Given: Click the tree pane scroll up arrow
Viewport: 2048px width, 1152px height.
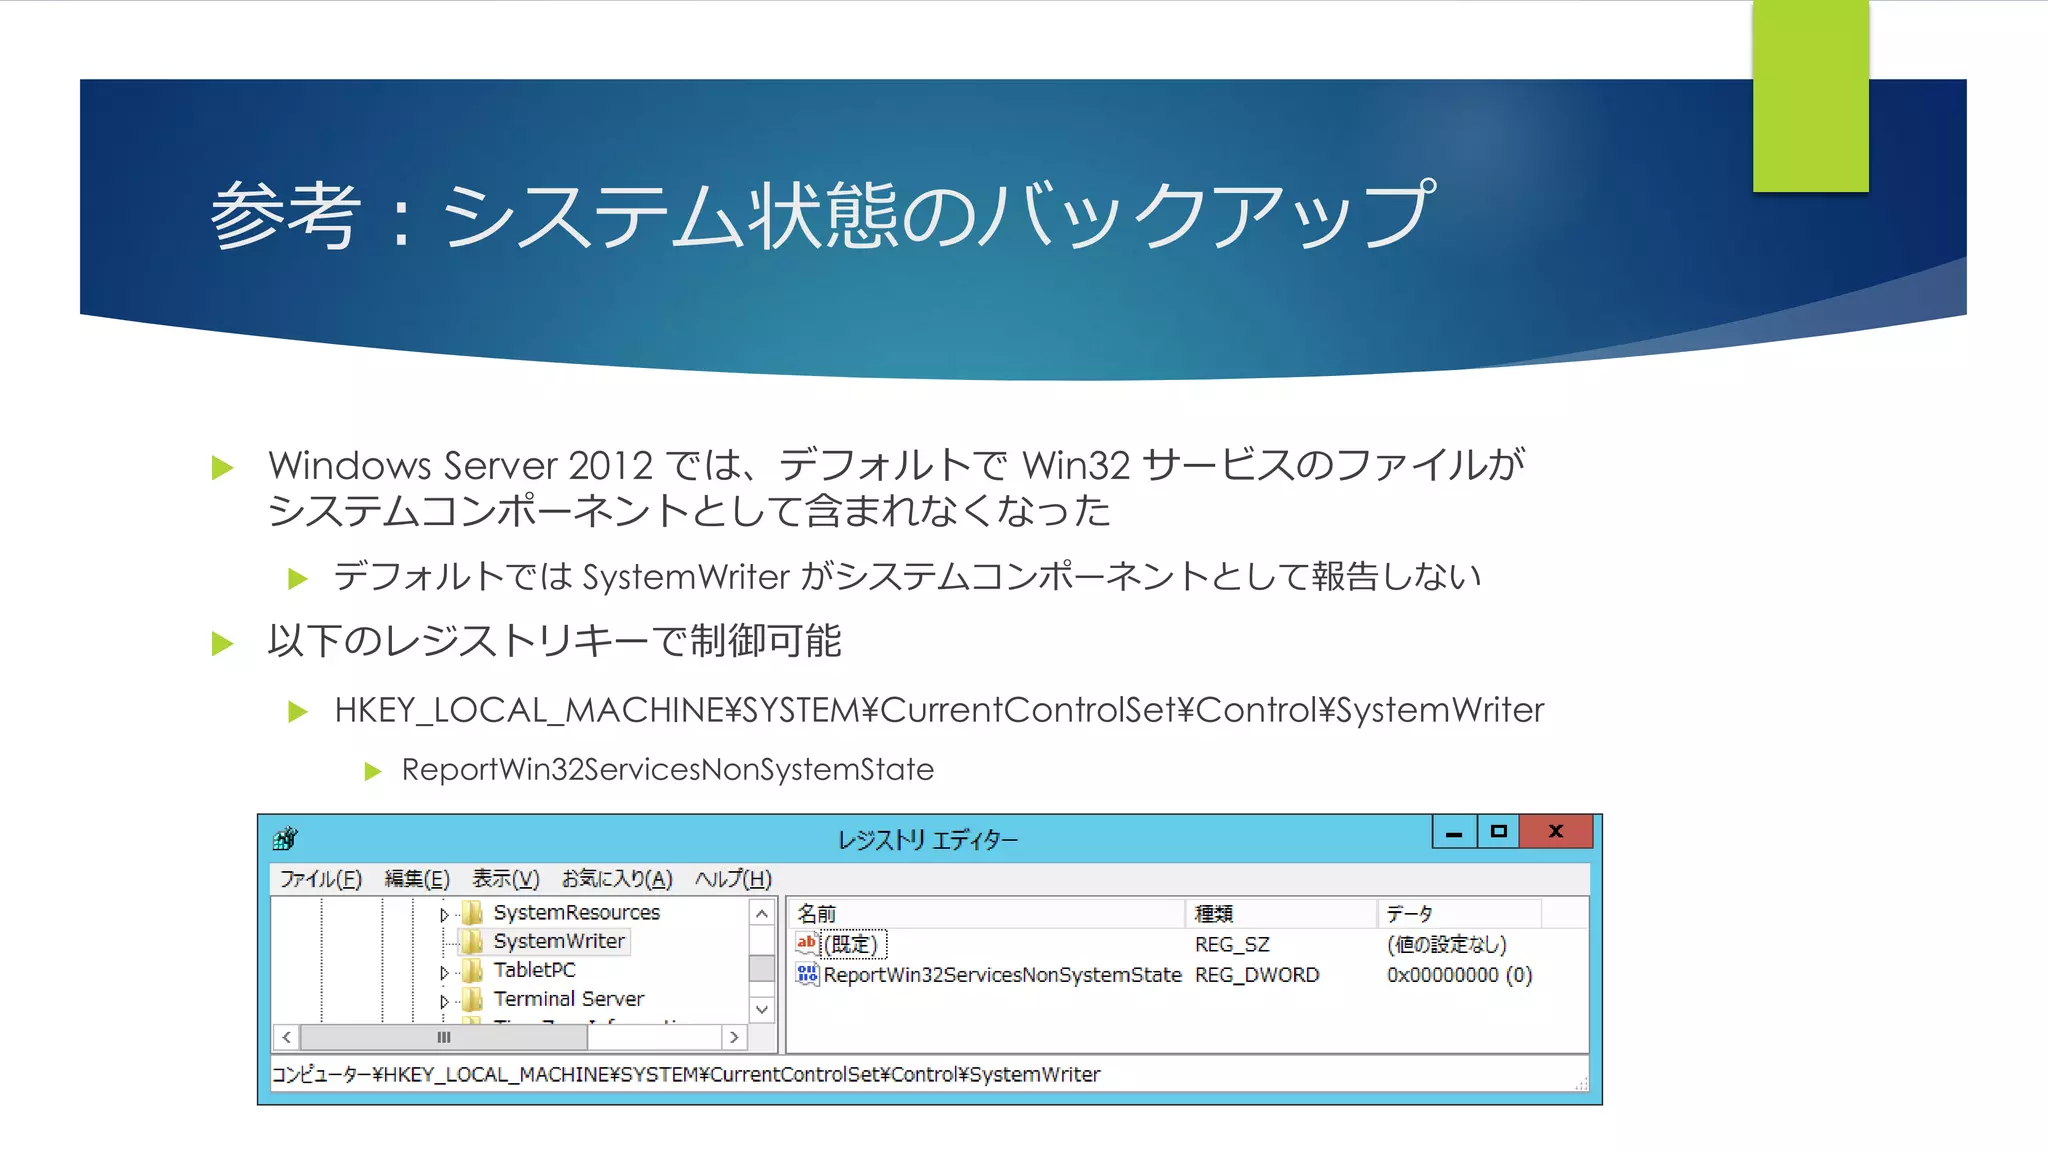Looking at the screenshot, I should tap(762, 913).
